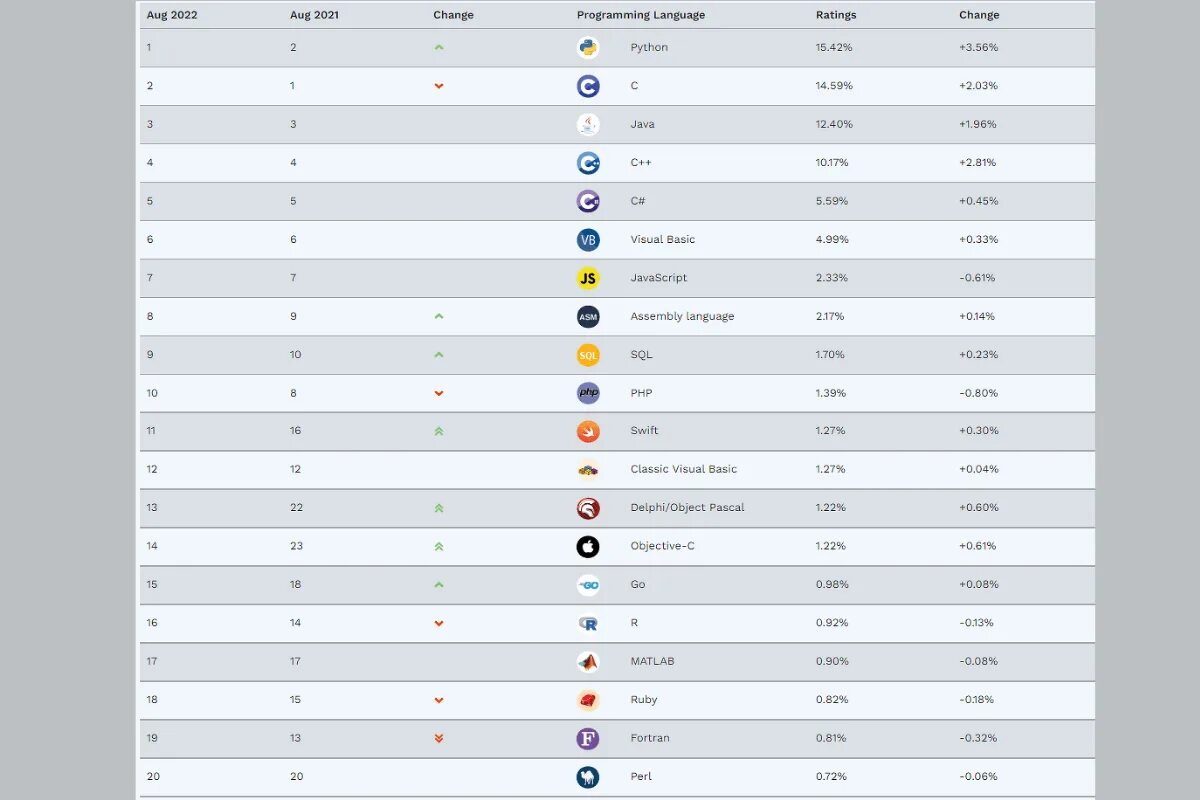Click the Visual Basic VB icon
This screenshot has width=1200, height=800.
click(588, 240)
